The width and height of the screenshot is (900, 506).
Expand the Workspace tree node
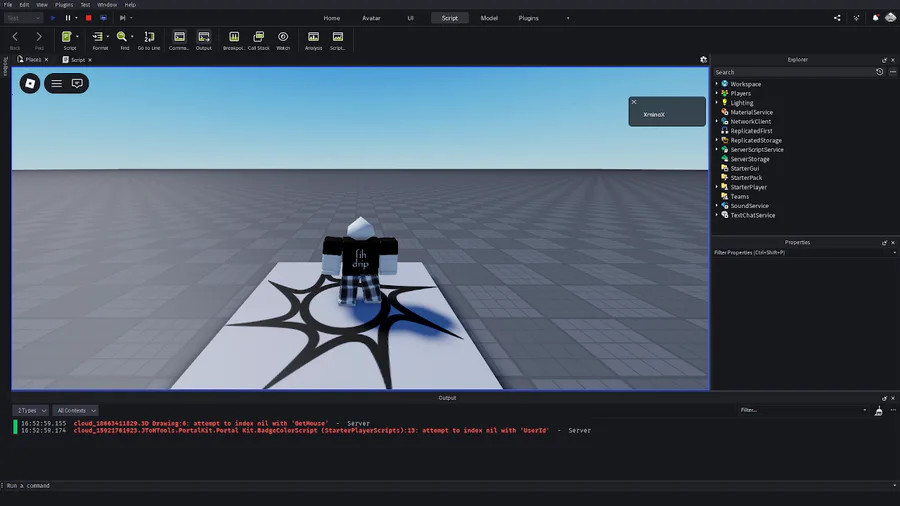[716, 84]
